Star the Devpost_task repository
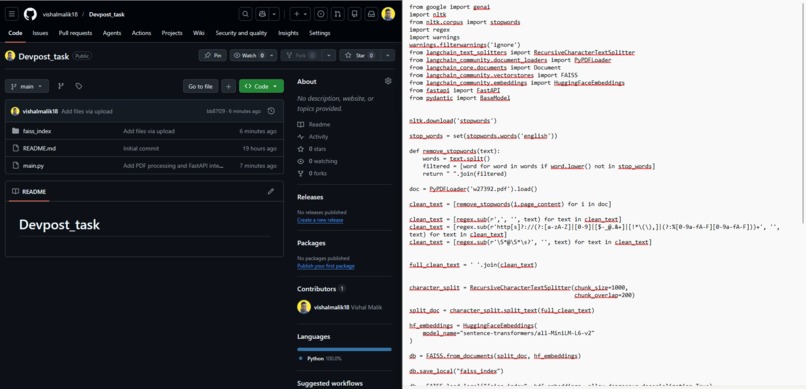 tap(359, 55)
